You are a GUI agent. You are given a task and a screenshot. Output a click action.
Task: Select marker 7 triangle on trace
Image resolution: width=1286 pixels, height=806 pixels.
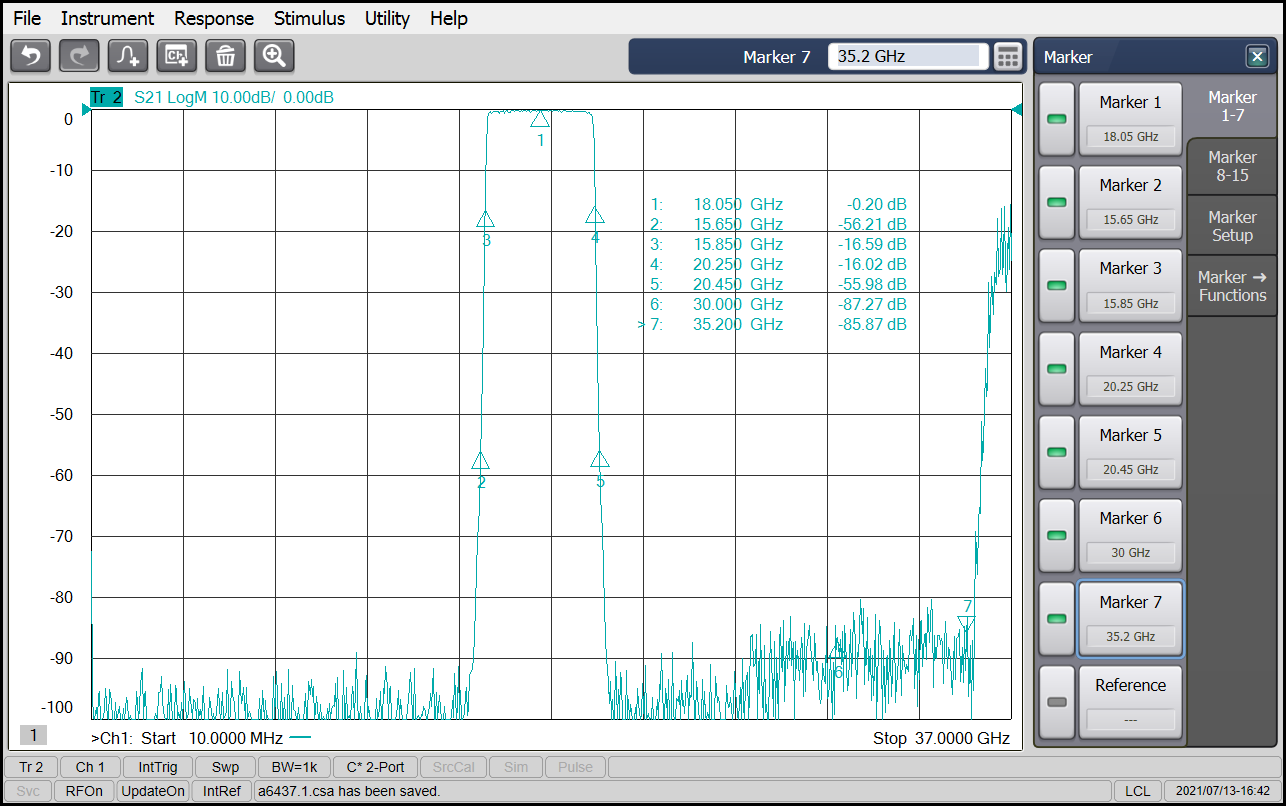click(966, 622)
